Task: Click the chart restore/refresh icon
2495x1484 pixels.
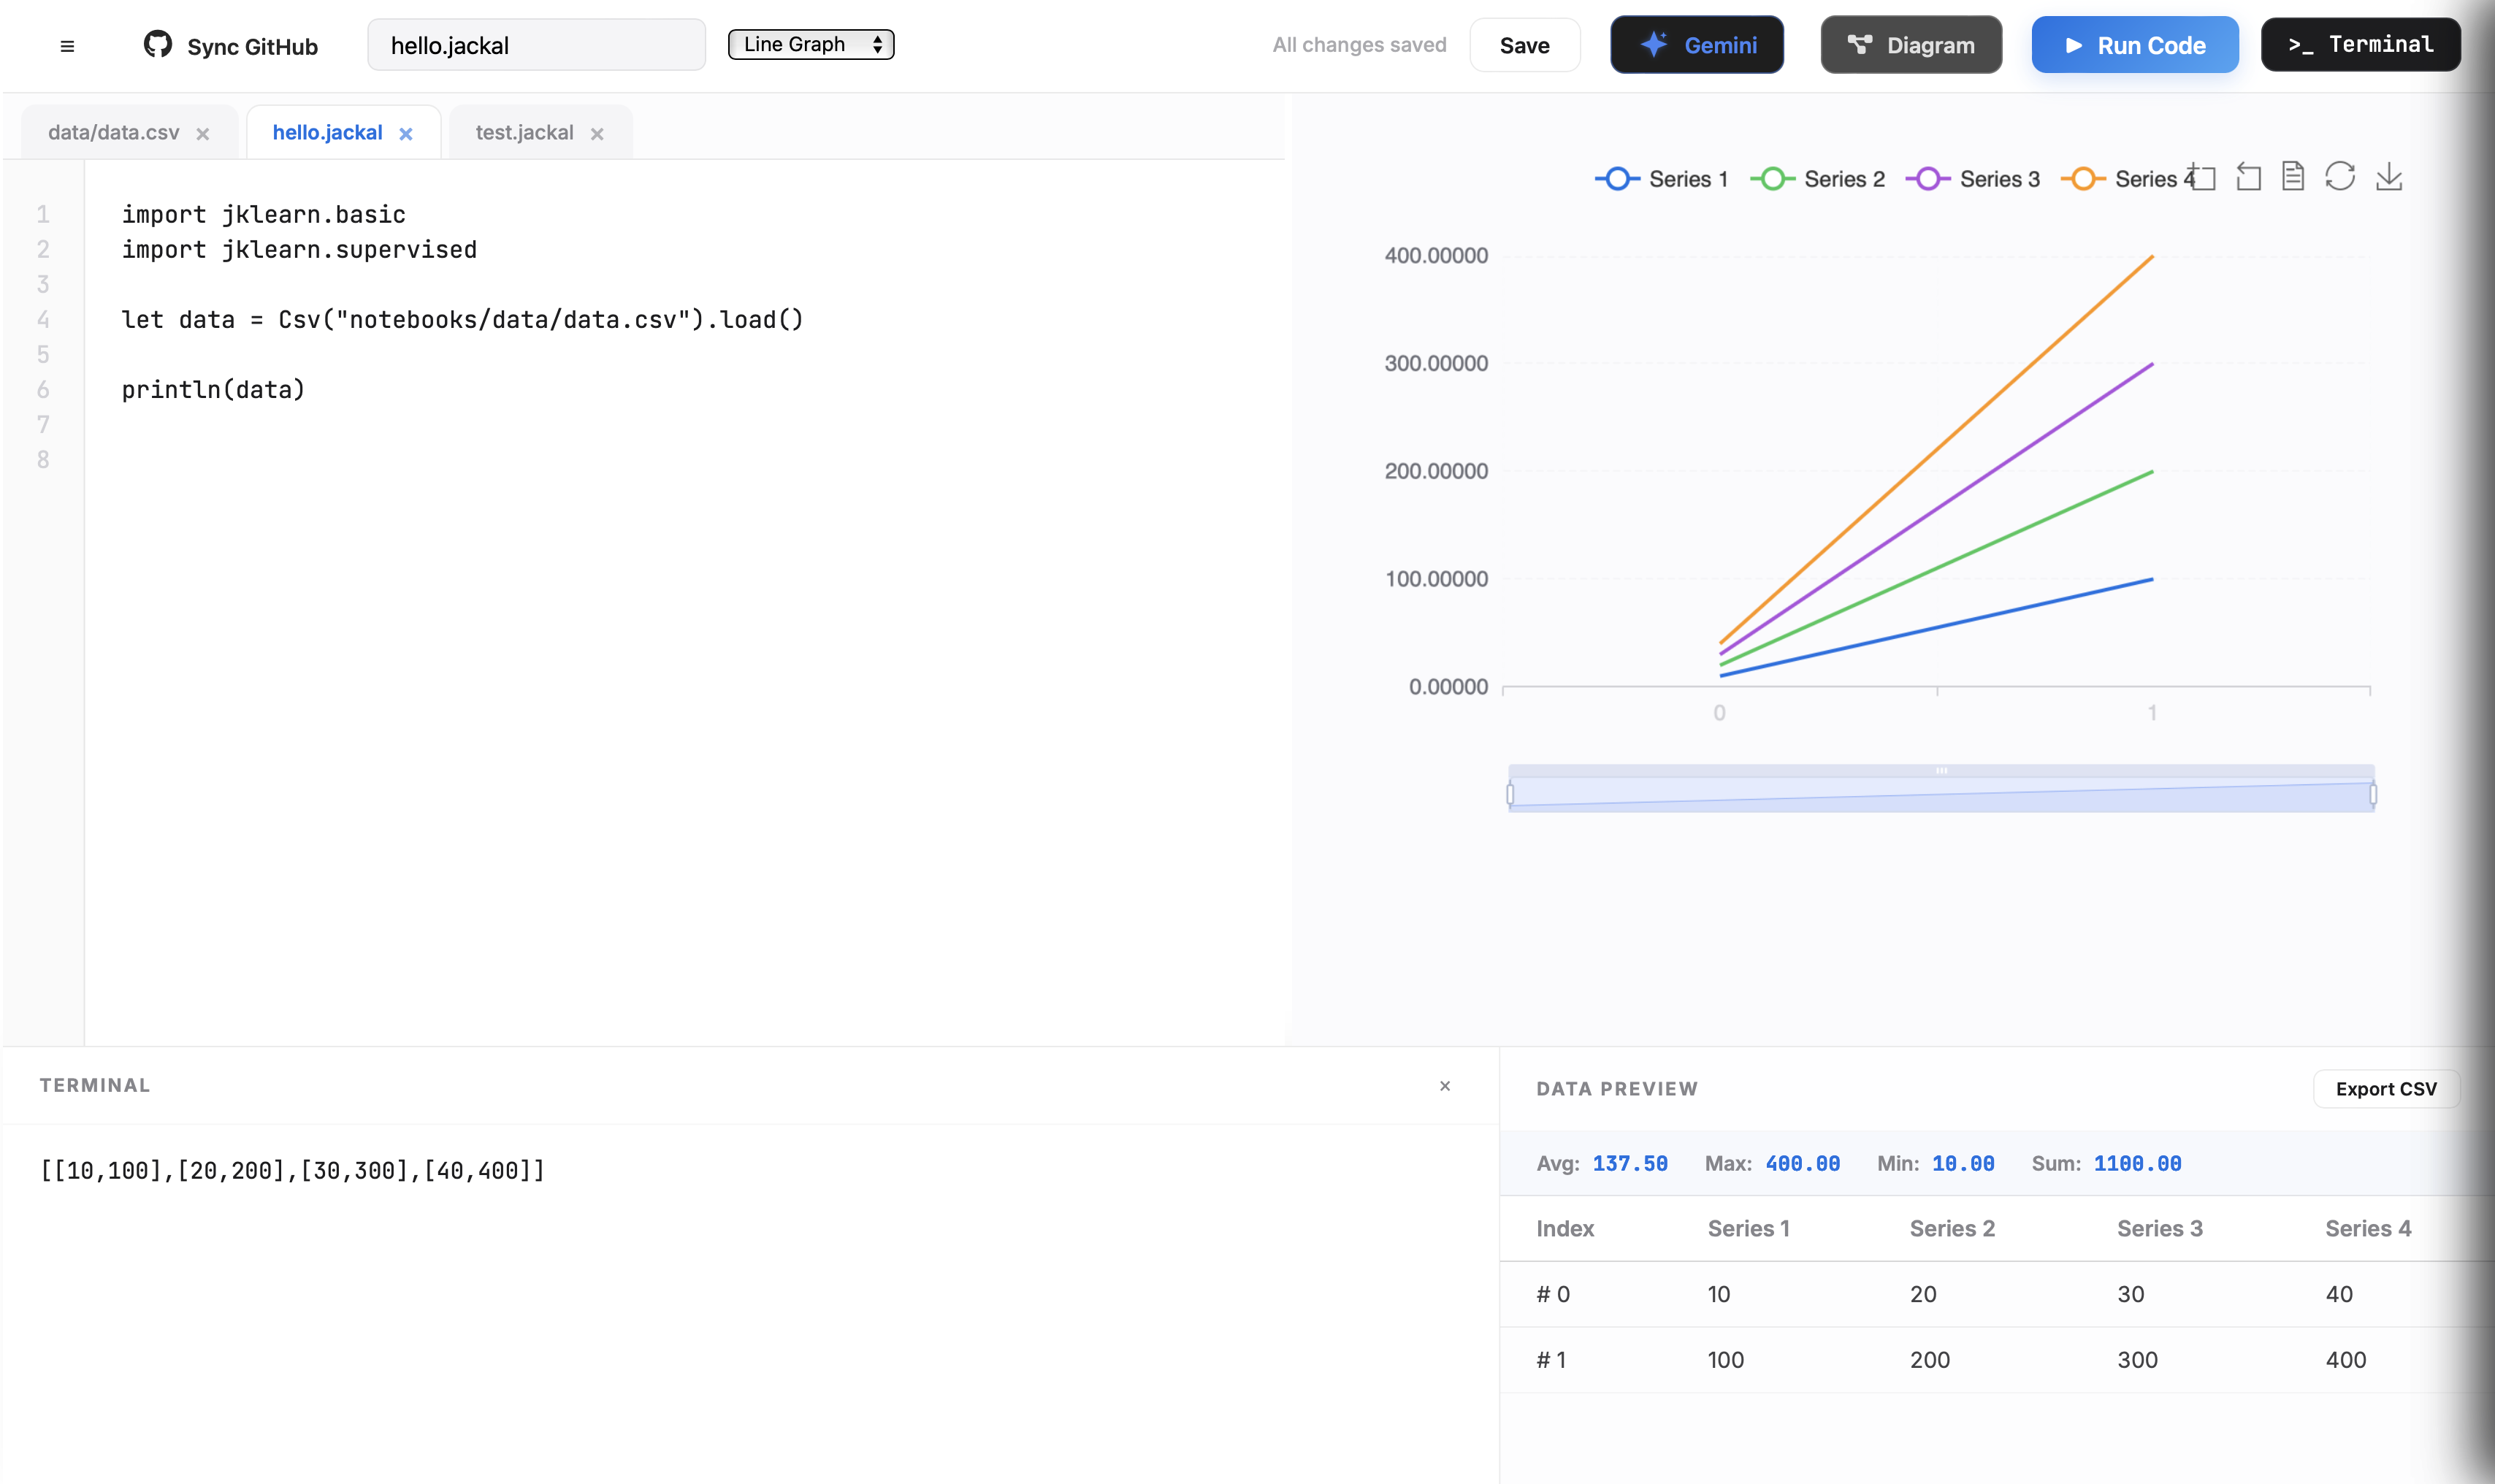Action: pyautogui.click(x=2340, y=177)
